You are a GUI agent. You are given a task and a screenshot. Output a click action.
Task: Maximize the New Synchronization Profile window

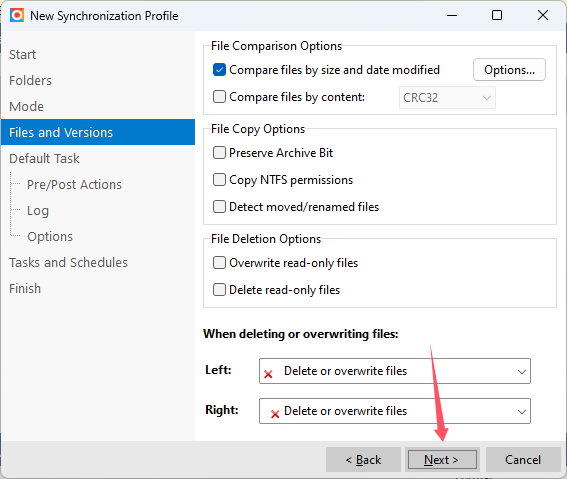coord(497,15)
